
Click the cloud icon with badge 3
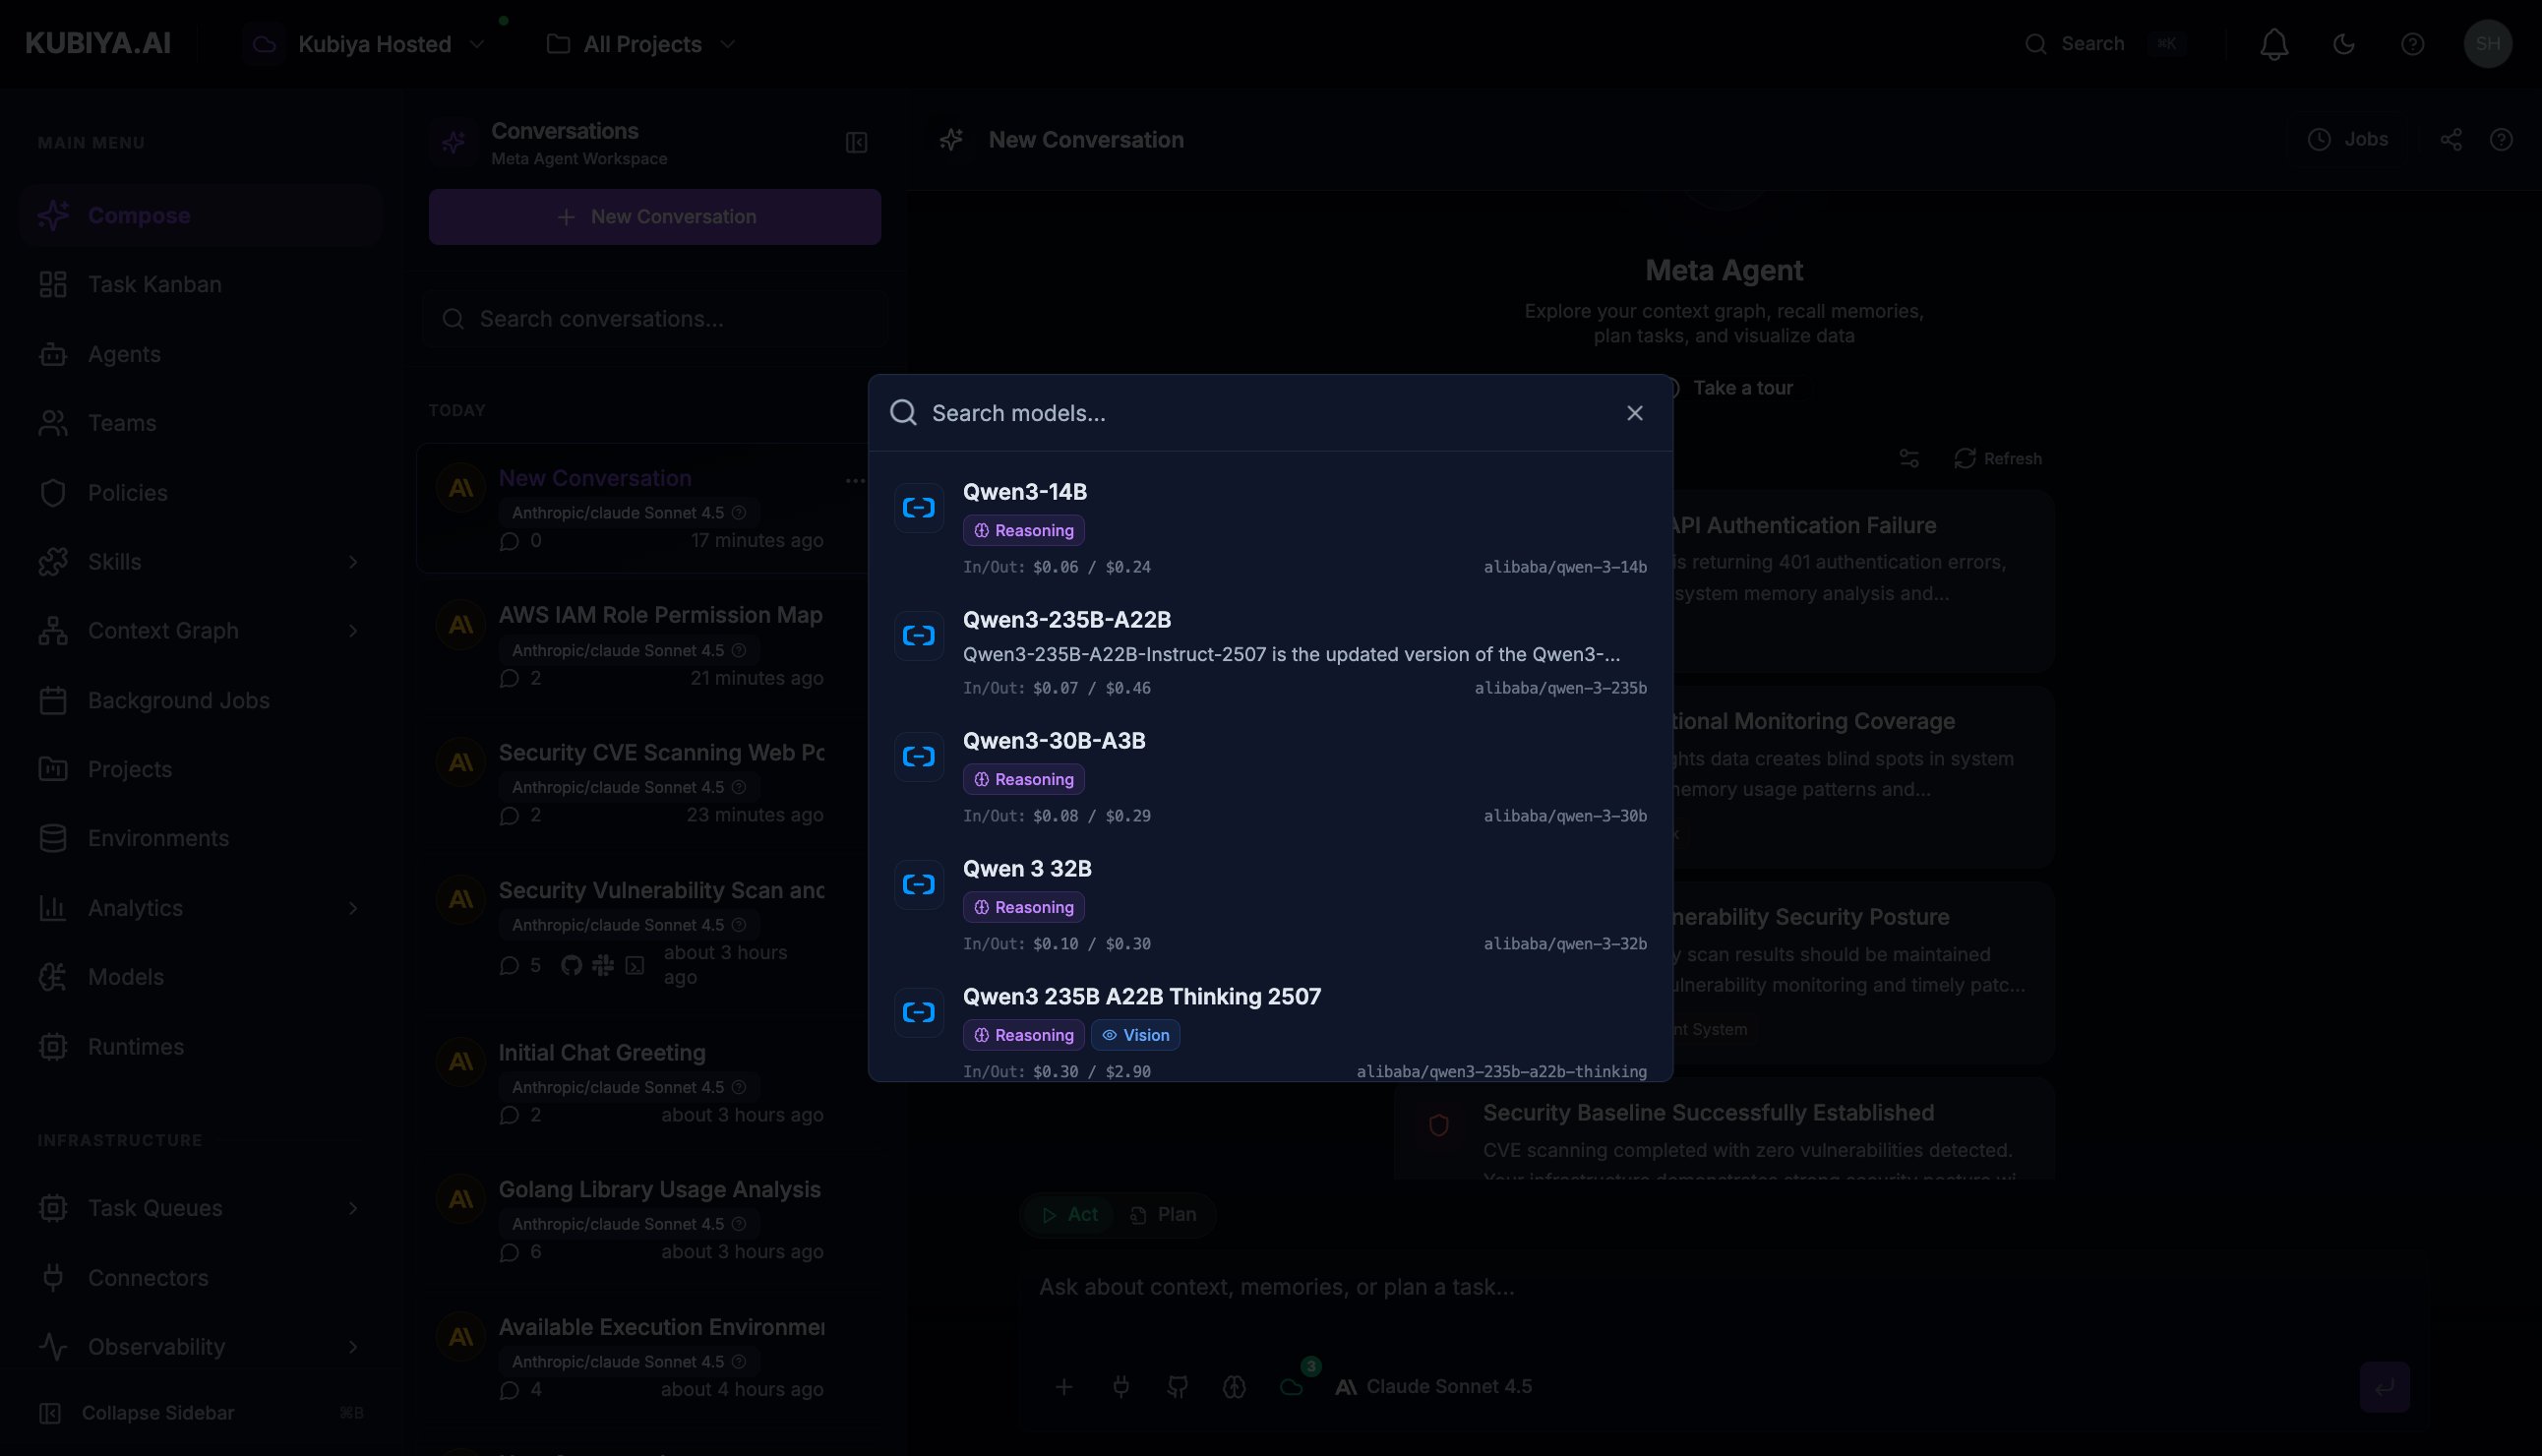(x=1292, y=1387)
